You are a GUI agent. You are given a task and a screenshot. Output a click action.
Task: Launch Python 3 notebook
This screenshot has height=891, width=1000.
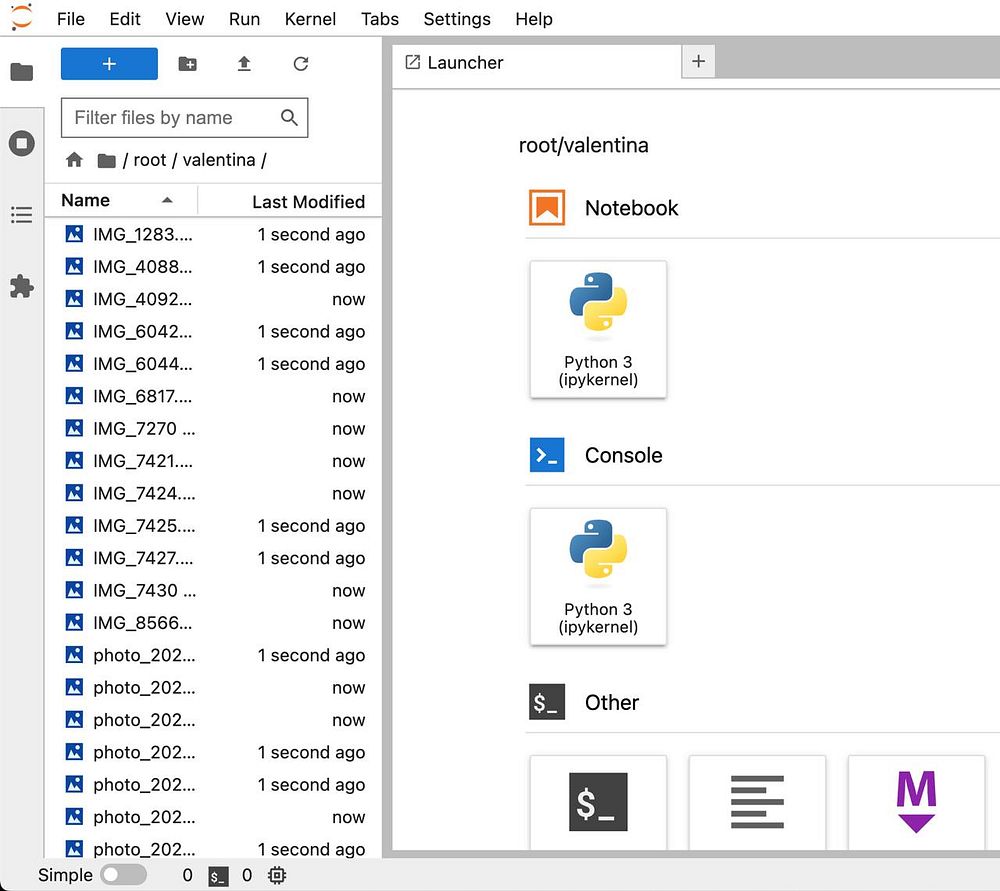598,329
